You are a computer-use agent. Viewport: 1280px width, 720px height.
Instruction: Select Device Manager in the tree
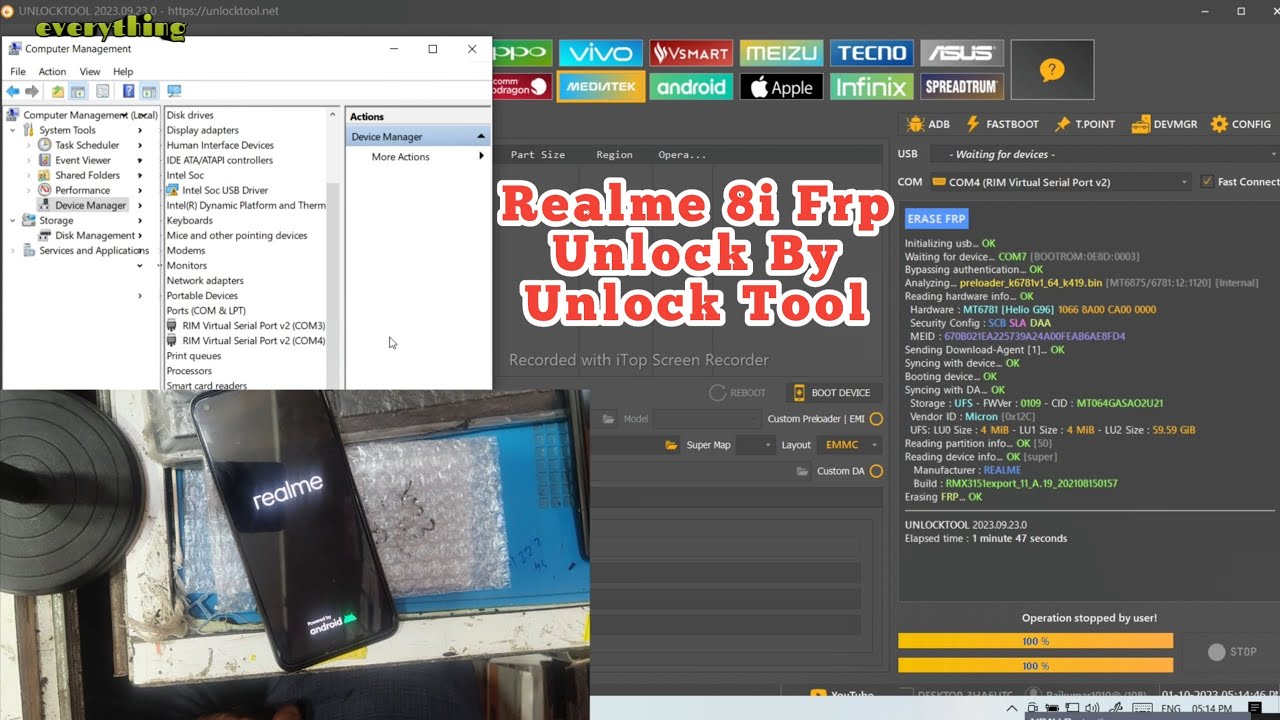coord(83,205)
